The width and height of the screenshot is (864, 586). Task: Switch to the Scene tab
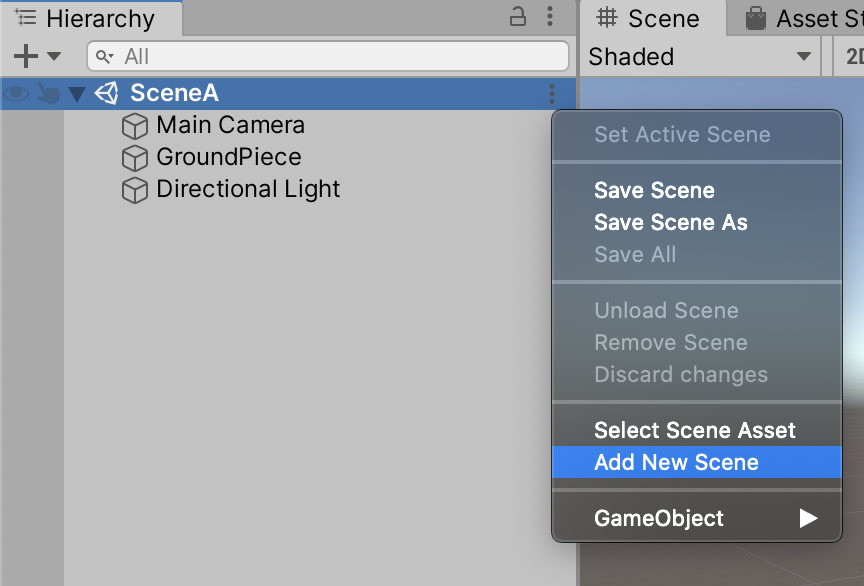648,18
